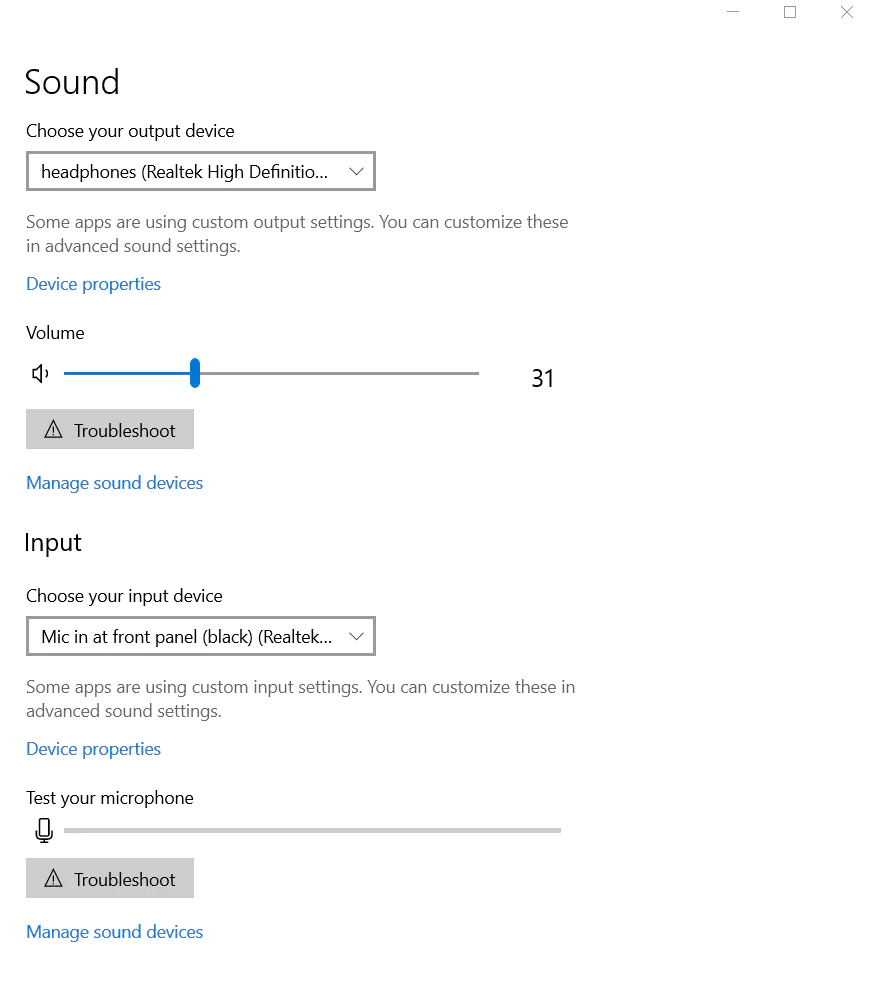Click the warning triangle on the output Troubleshoot button
Image resolution: width=872 pixels, height=981 pixels.
tap(54, 431)
